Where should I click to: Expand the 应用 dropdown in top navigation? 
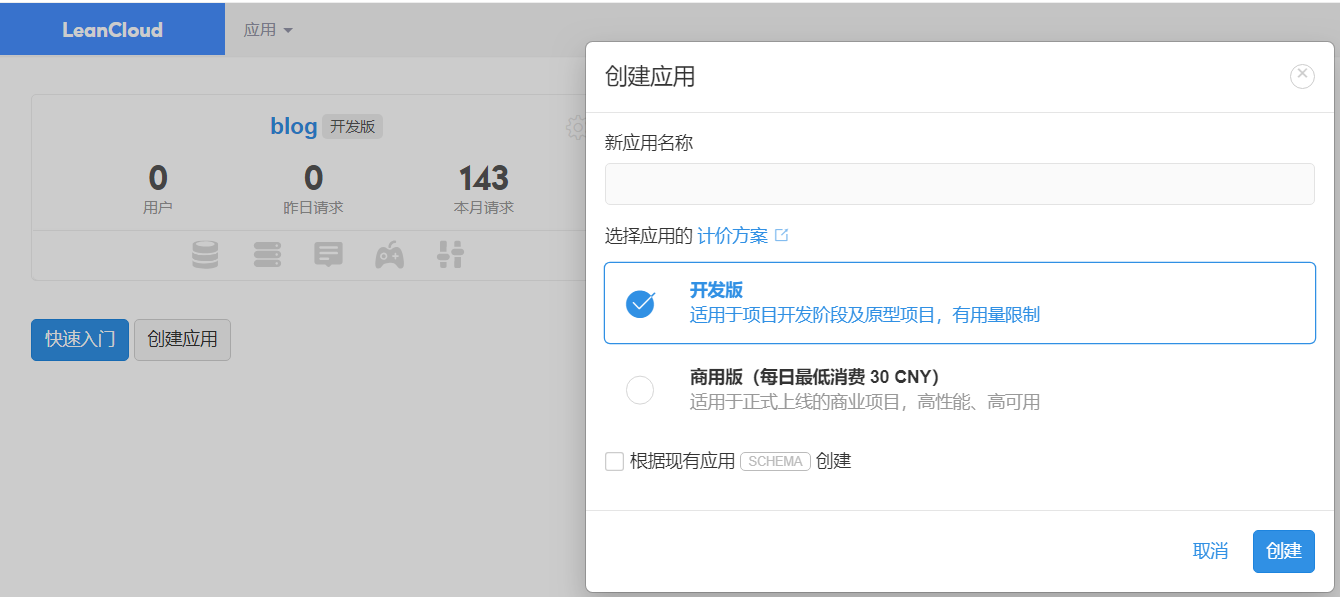(x=268, y=30)
